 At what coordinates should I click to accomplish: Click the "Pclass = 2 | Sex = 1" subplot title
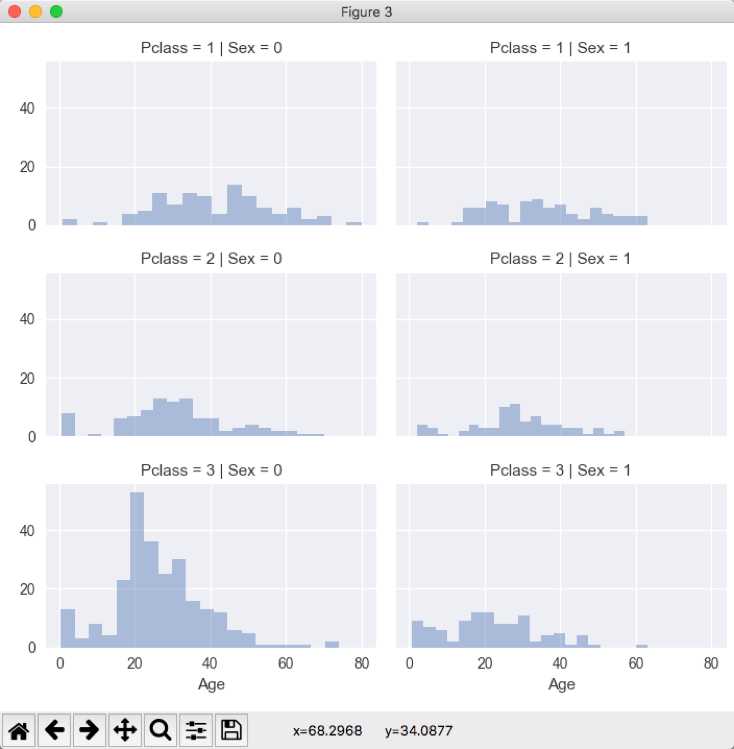[x=561, y=258]
